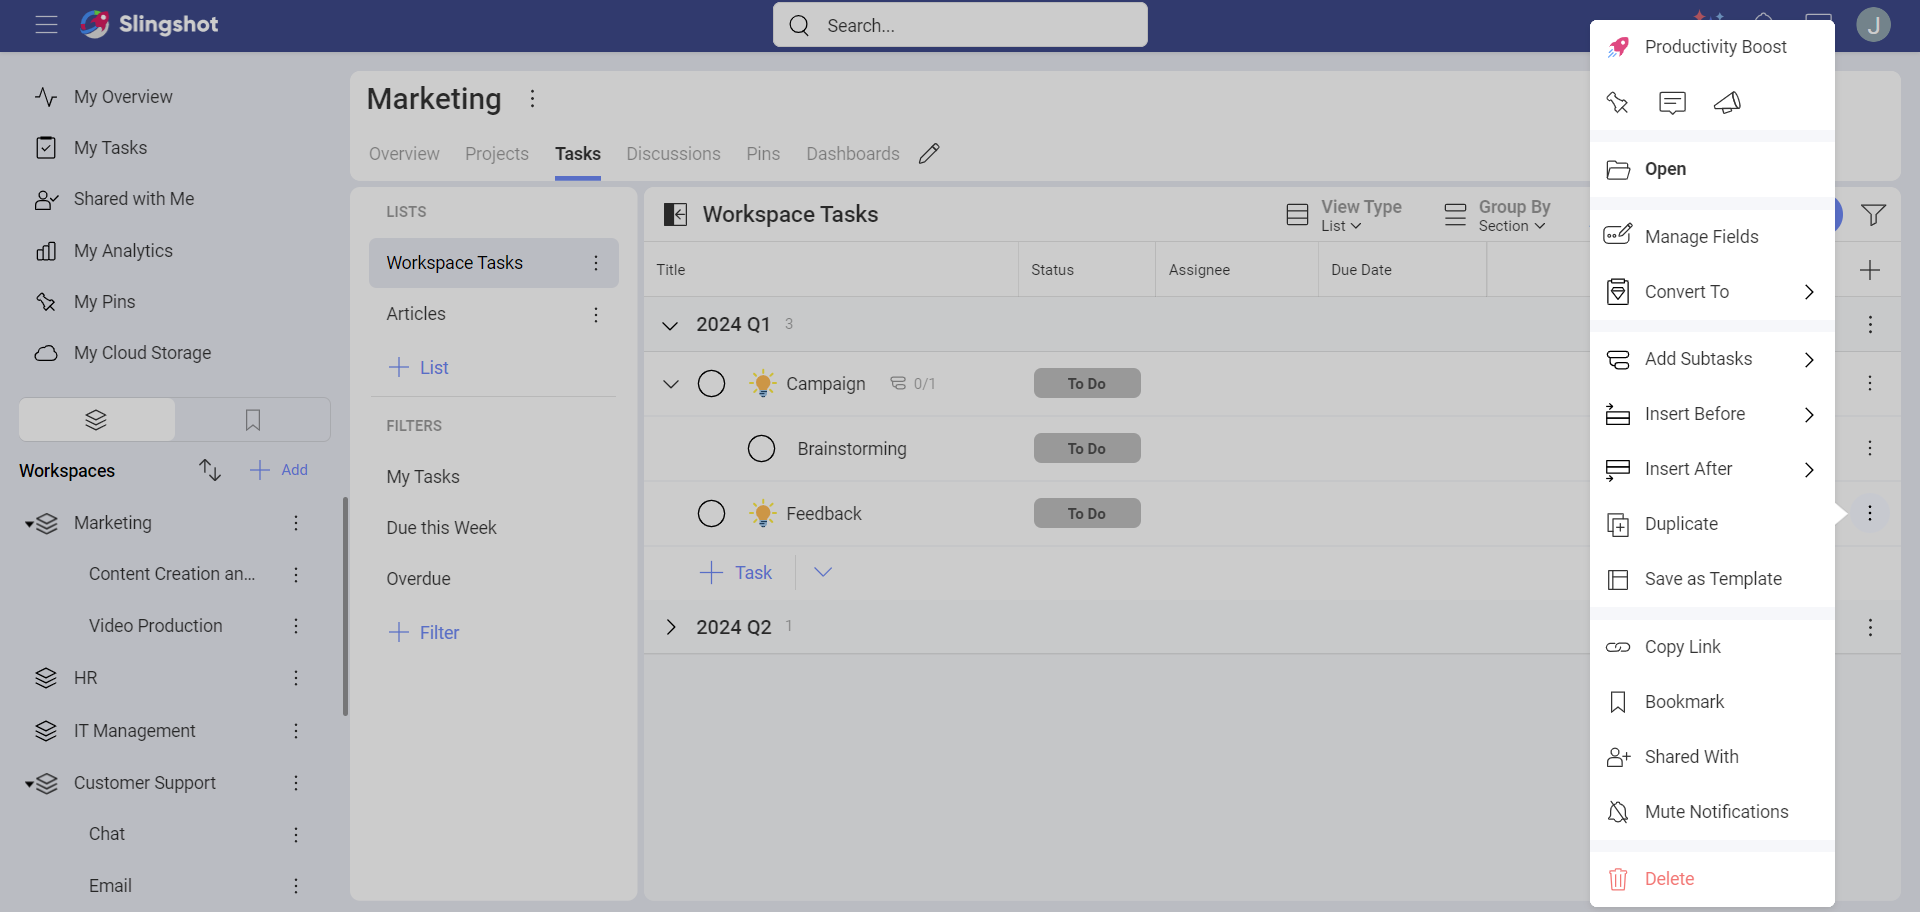
Task: Add a new column with plus icon
Action: (x=1869, y=270)
